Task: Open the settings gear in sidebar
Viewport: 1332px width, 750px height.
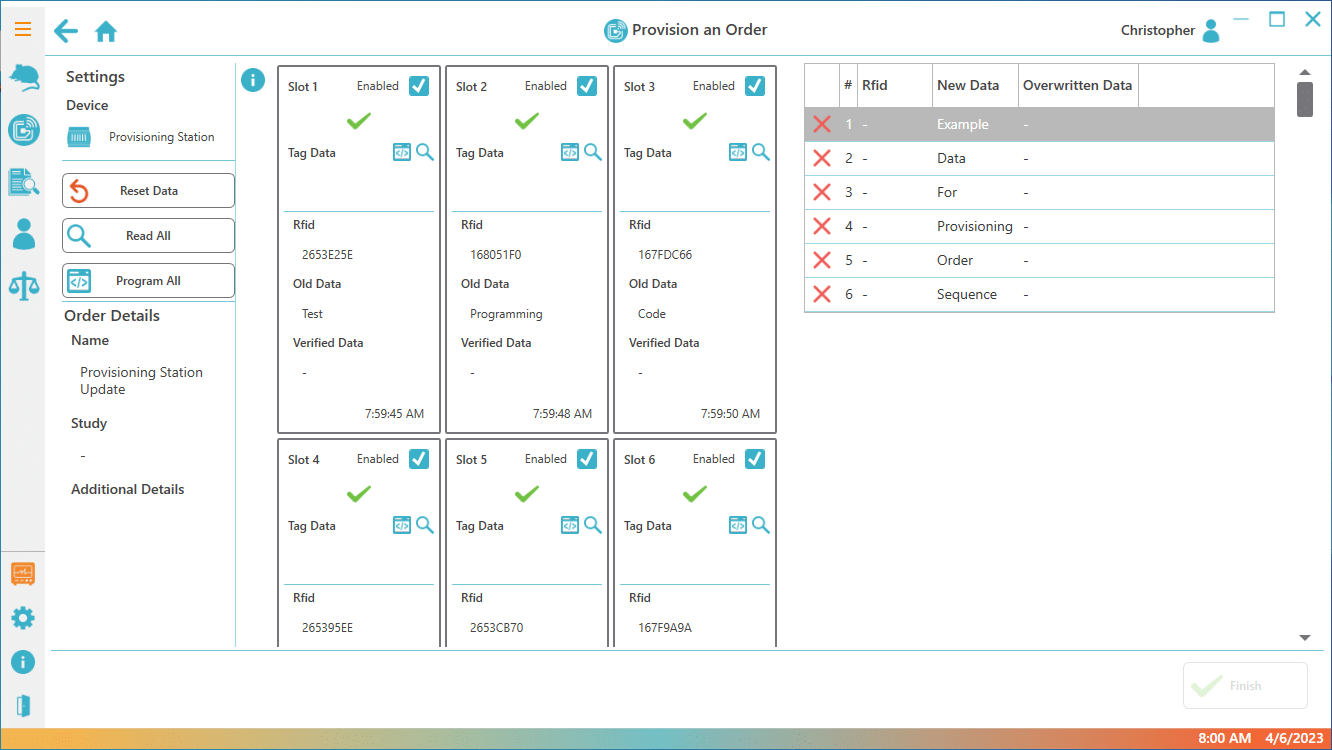Action: point(23,618)
